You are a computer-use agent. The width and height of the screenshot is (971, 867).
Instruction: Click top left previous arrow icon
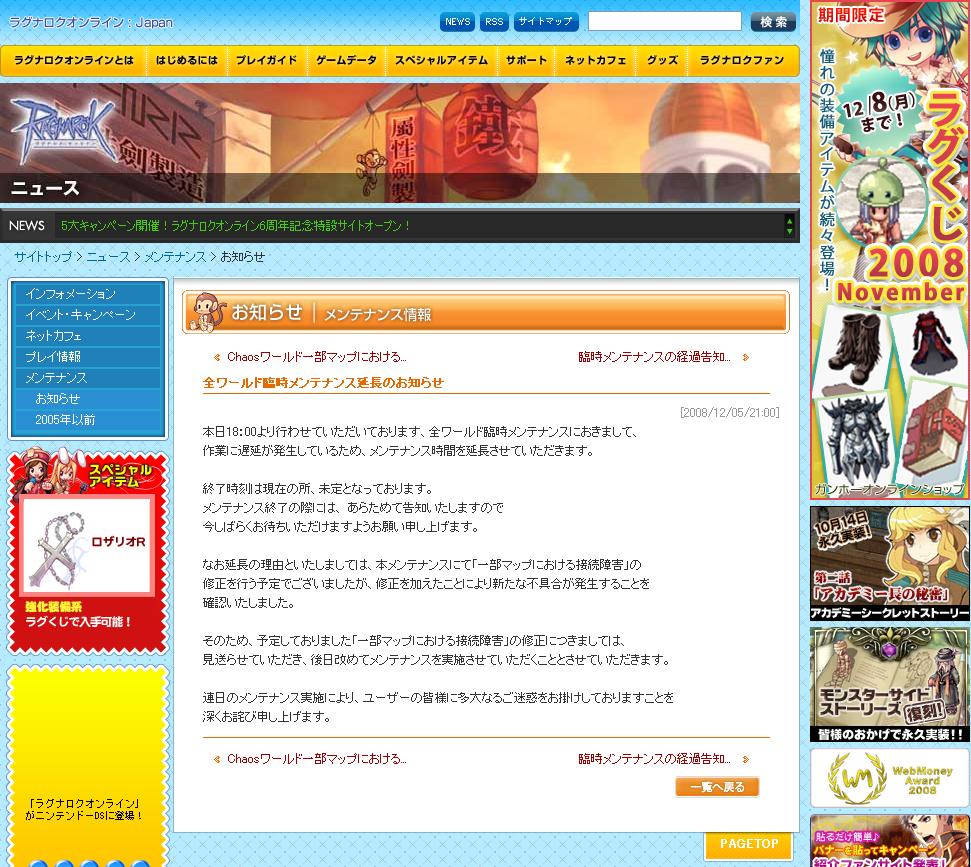(217, 357)
